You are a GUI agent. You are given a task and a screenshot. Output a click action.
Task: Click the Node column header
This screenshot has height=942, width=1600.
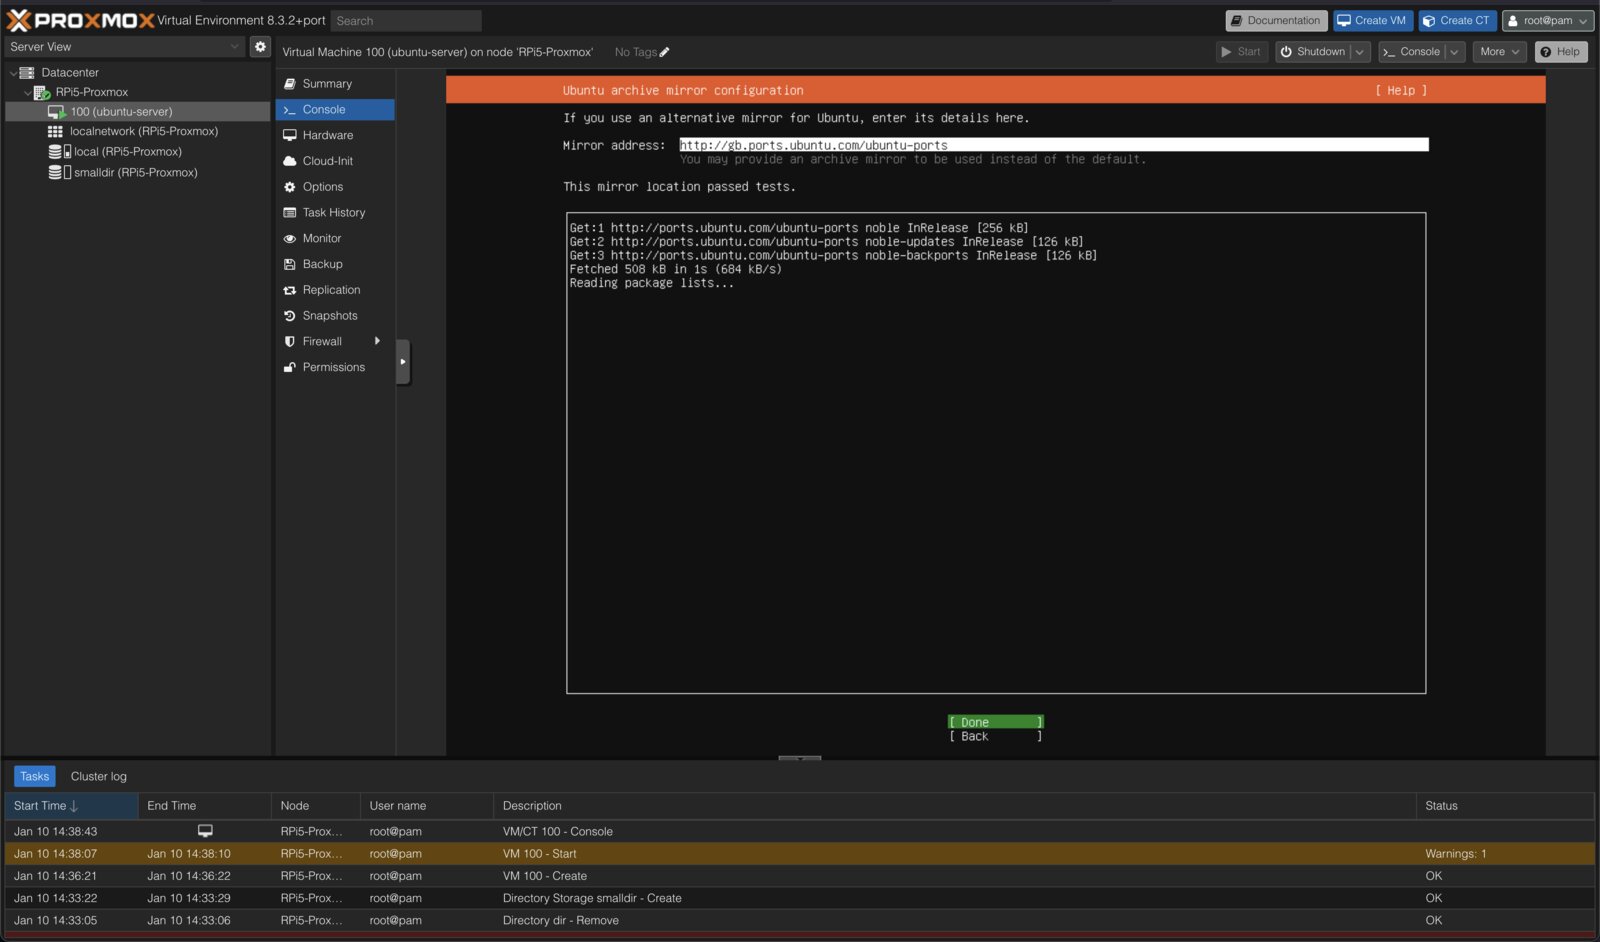(316, 806)
